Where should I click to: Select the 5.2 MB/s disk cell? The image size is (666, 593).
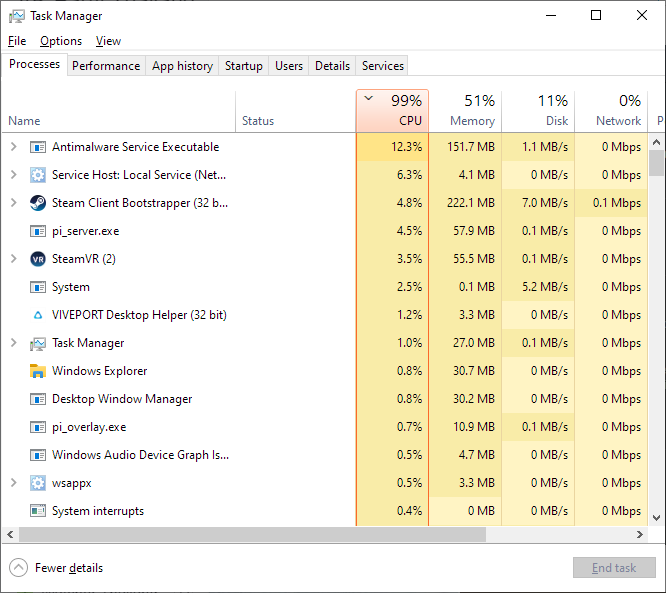click(538, 287)
